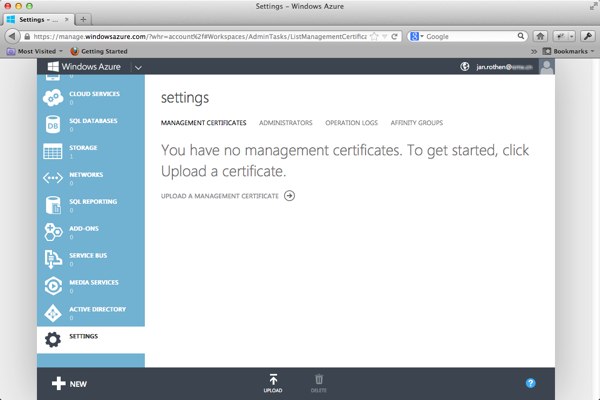This screenshot has width=600, height=400.
Task: Click the browser home icon
Action: 540,36
